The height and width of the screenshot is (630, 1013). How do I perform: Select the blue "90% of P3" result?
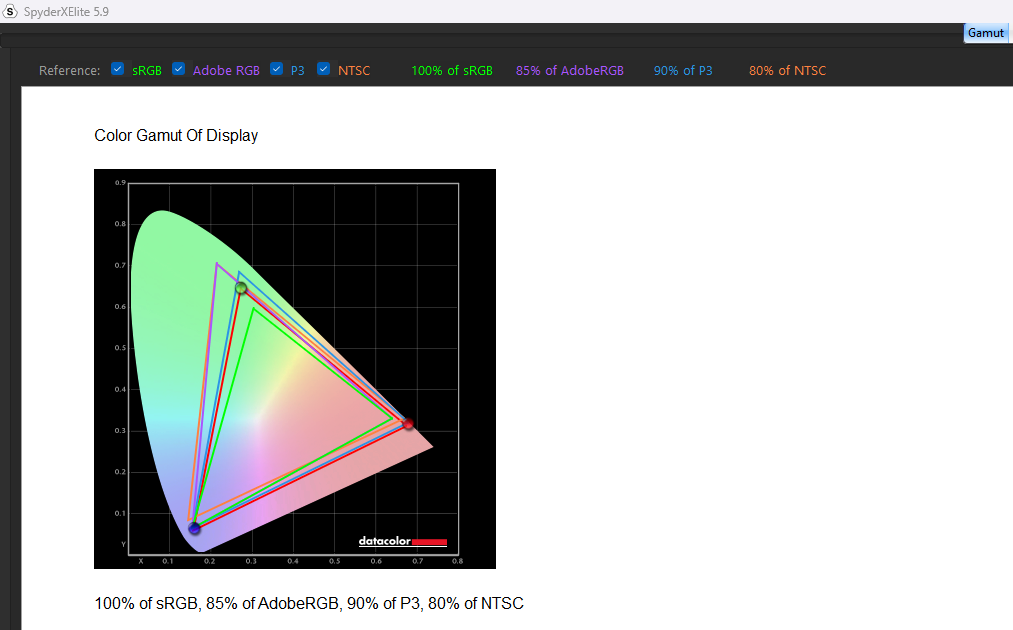[x=683, y=71]
